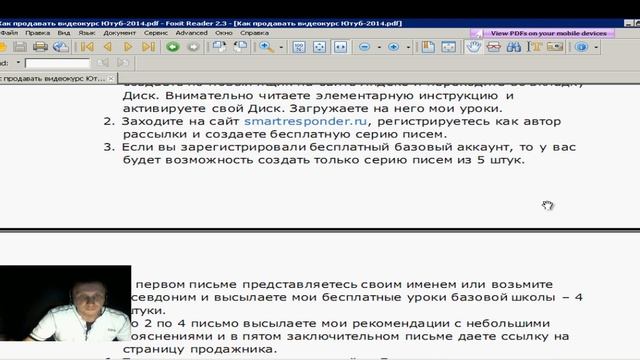The height and width of the screenshot is (360, 640).
Task: Click the Save icon in toolbar
Action: [x=20, y=47]
